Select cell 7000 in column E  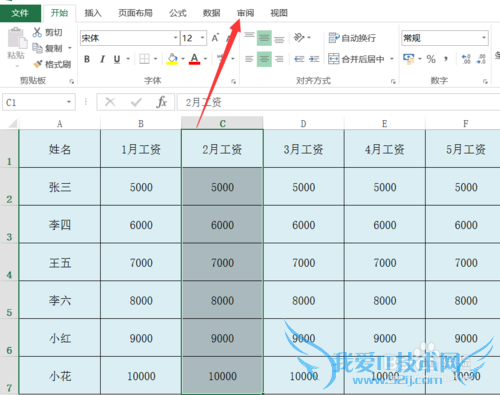(x=385, y=262)
